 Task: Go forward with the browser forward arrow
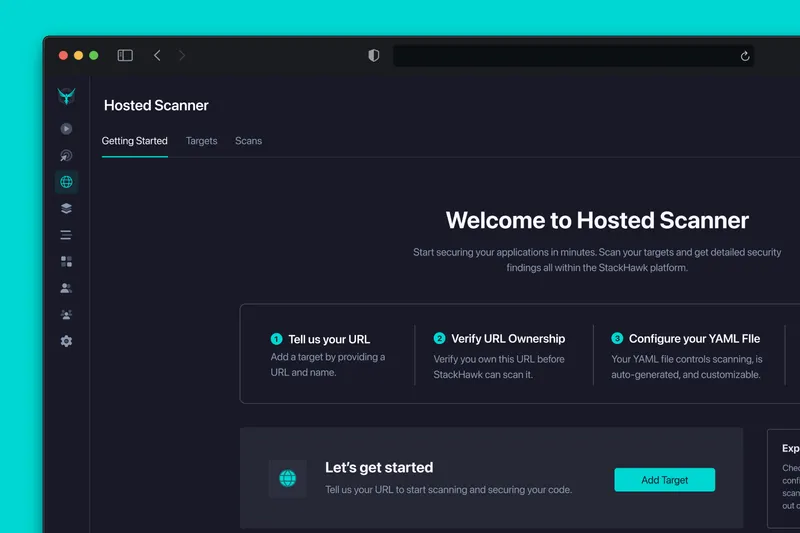182,55
